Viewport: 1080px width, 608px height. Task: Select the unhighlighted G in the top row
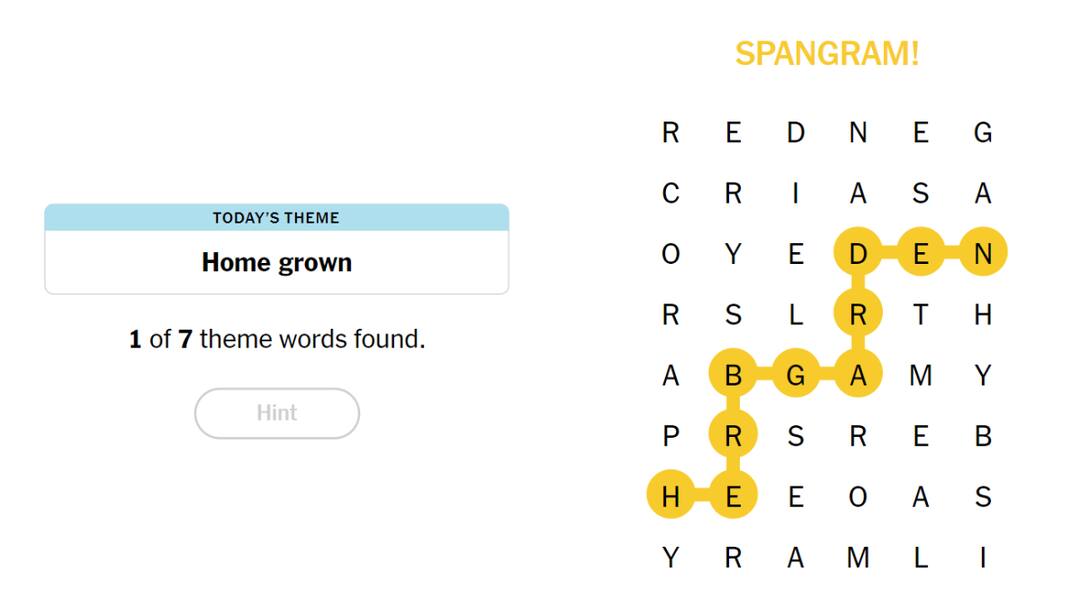[x=982, y=133]
